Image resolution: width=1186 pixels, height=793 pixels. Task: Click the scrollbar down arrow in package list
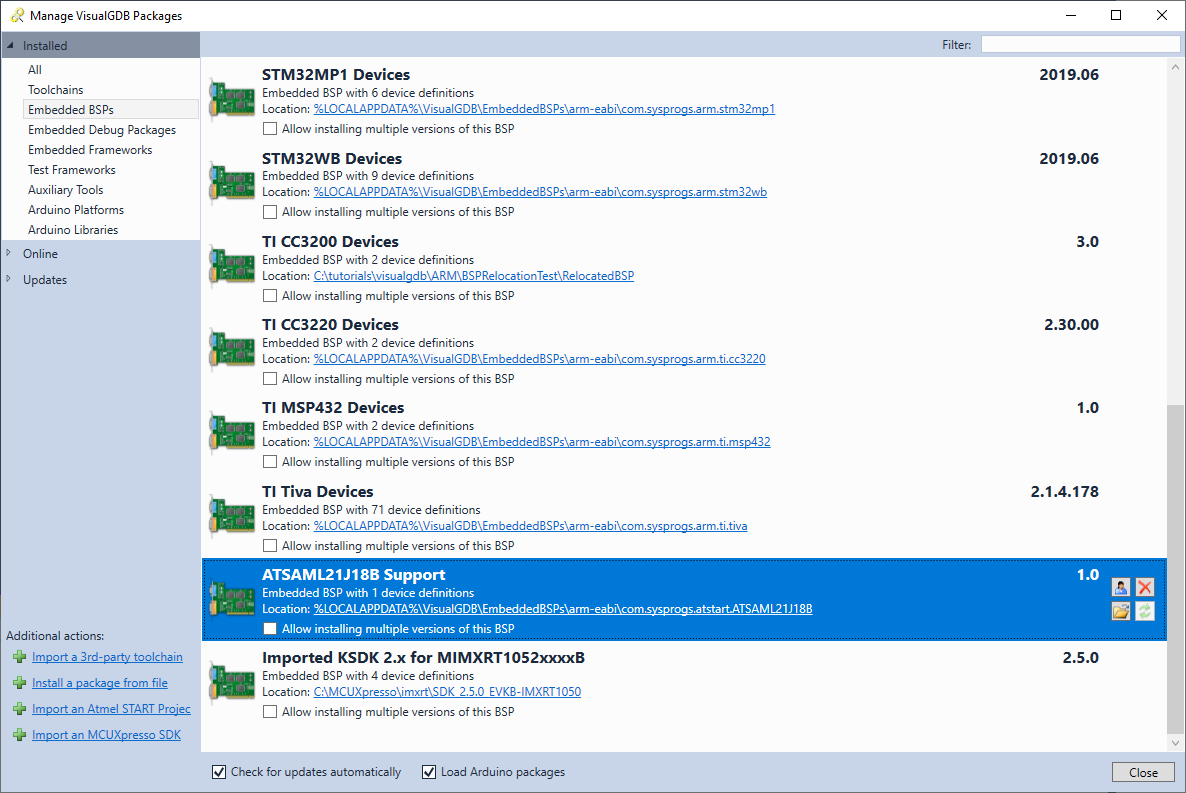1175,742
